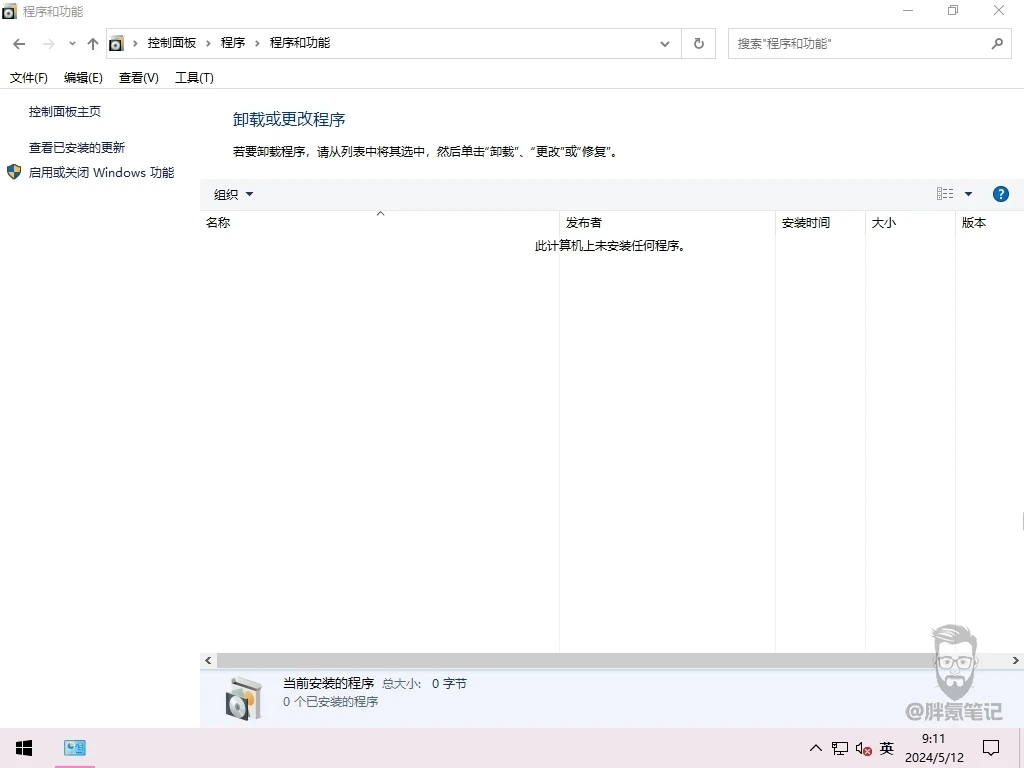Image resolution: width=1024 pixels, height=768 pixels.
Task: Click 程序和功能 breadcrumb segment
Action: 300,43
